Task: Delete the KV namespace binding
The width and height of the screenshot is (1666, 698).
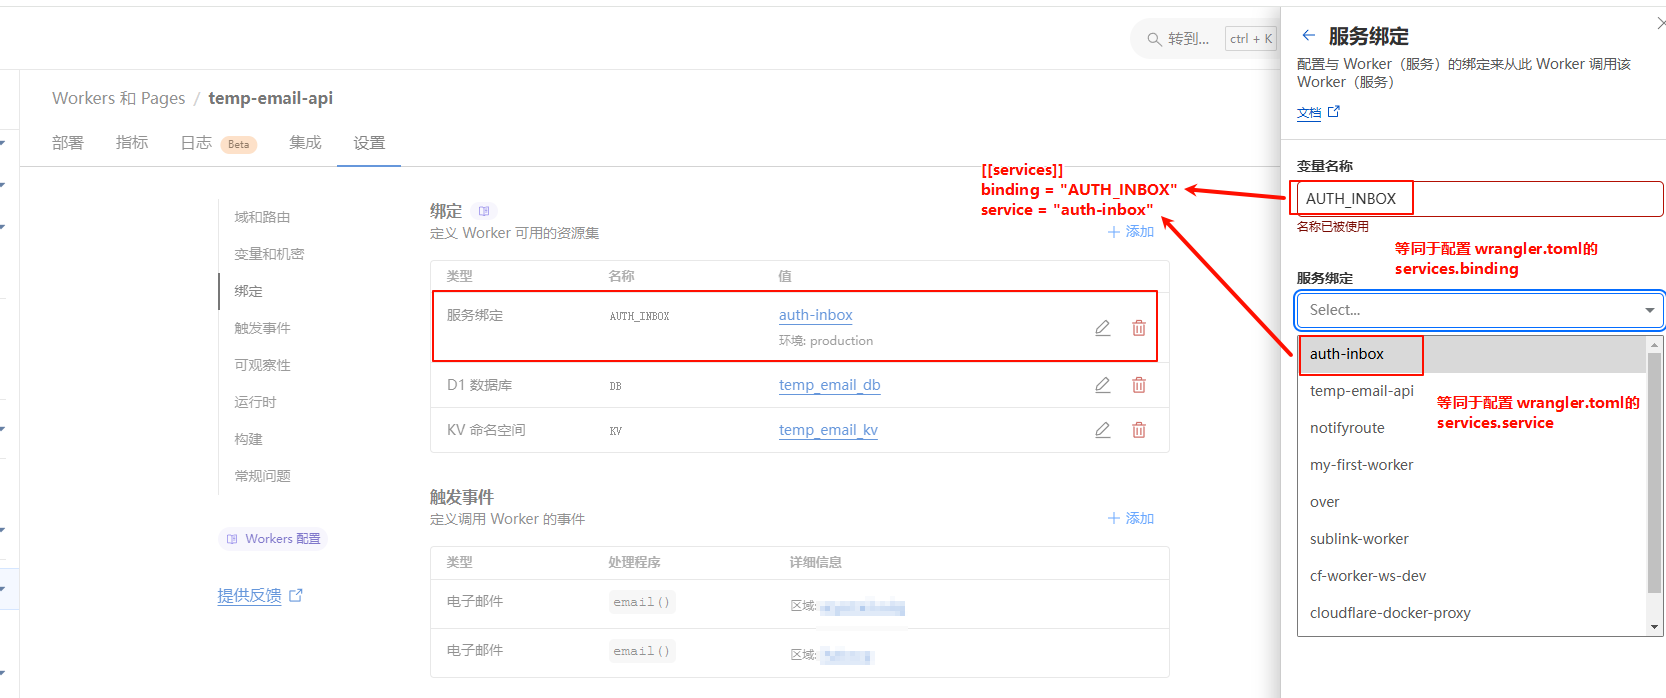Action: tap(1138, 430)
